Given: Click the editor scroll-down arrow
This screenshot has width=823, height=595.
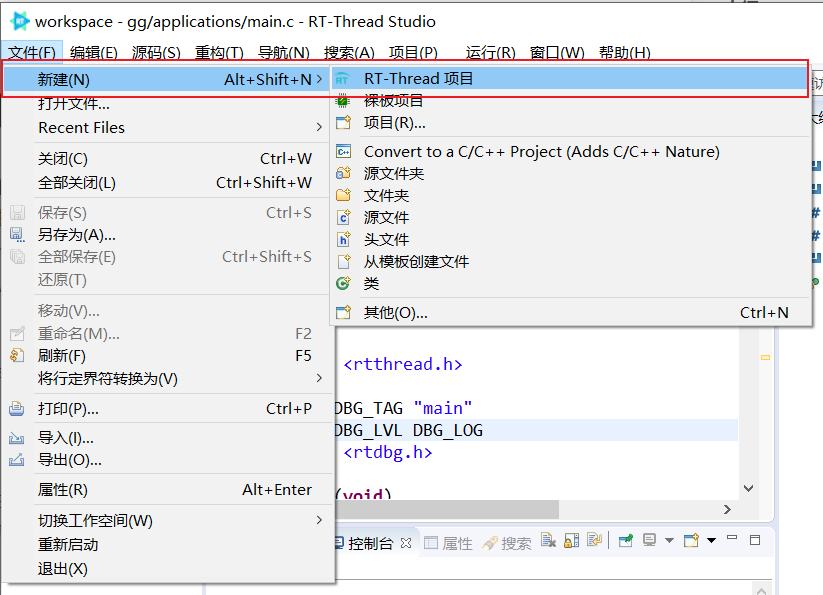Looking at the screenshot, I should (748, 488).
